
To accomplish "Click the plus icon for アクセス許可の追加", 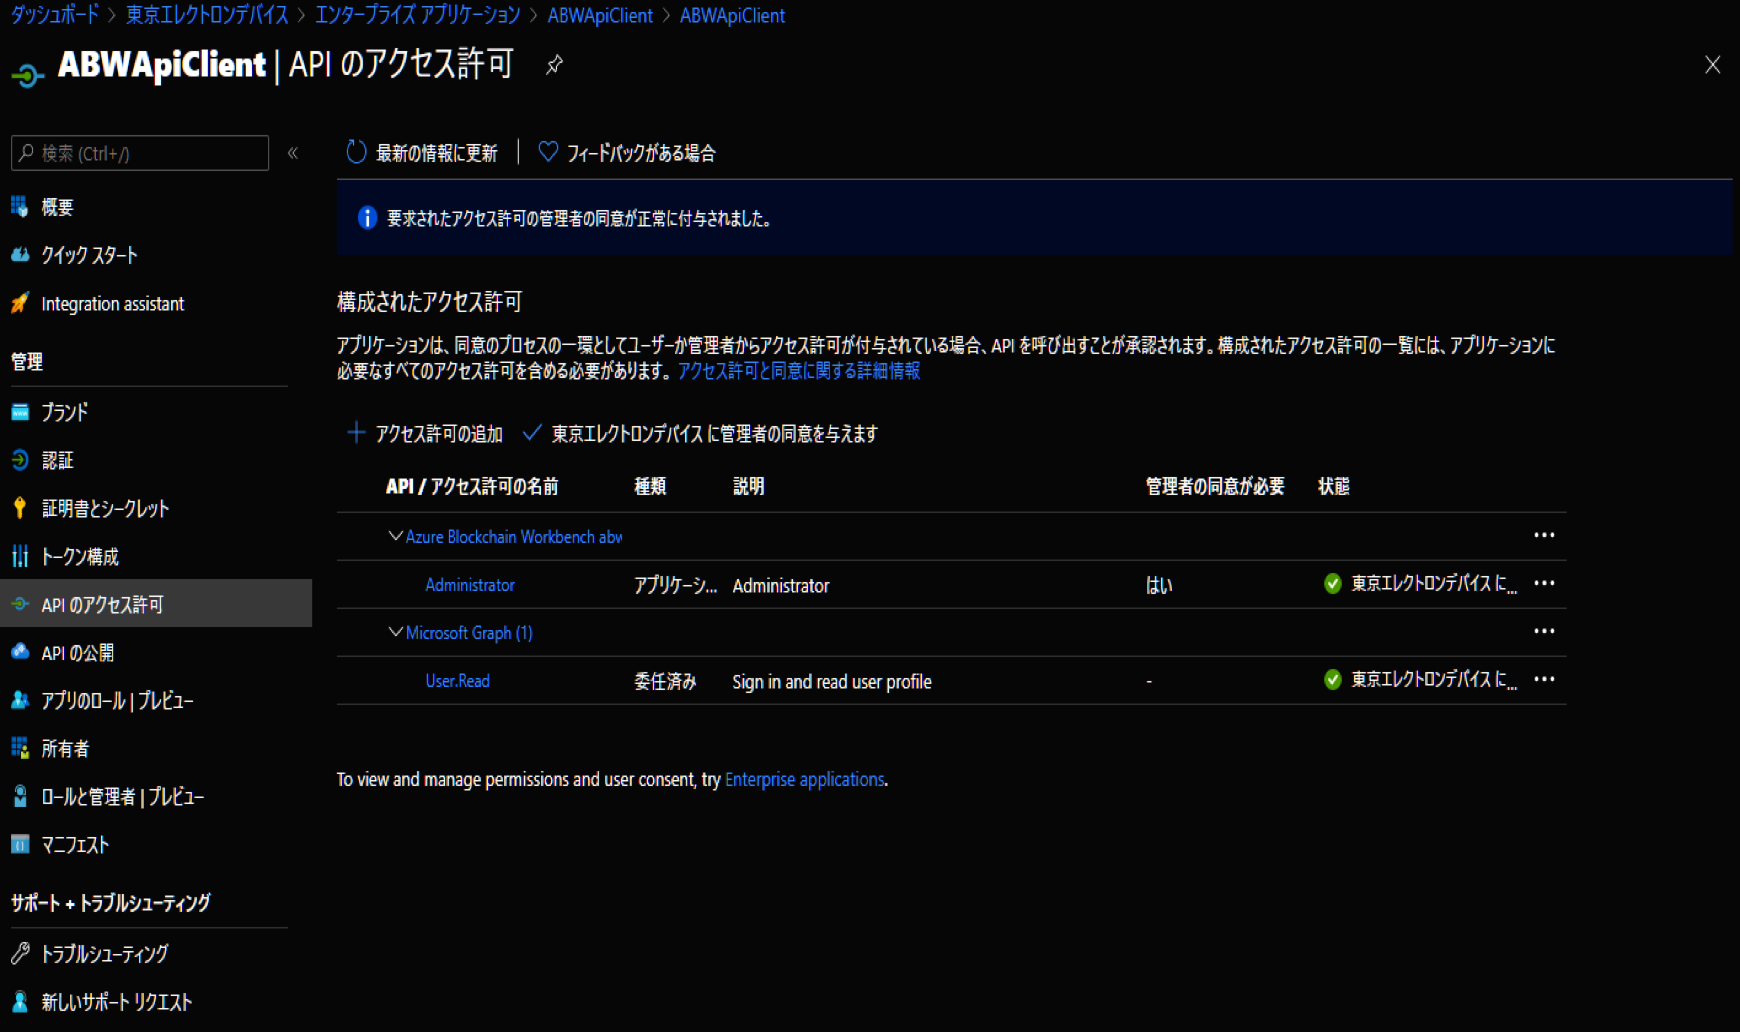I will click(x=356, y=432).
